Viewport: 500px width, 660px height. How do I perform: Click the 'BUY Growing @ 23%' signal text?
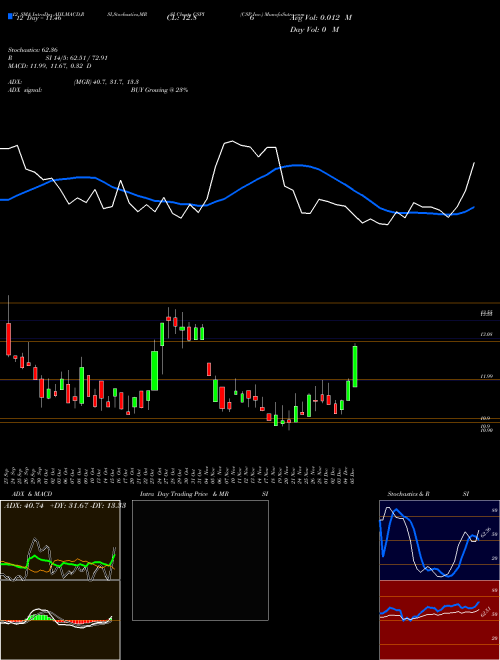tap(159, 90)
